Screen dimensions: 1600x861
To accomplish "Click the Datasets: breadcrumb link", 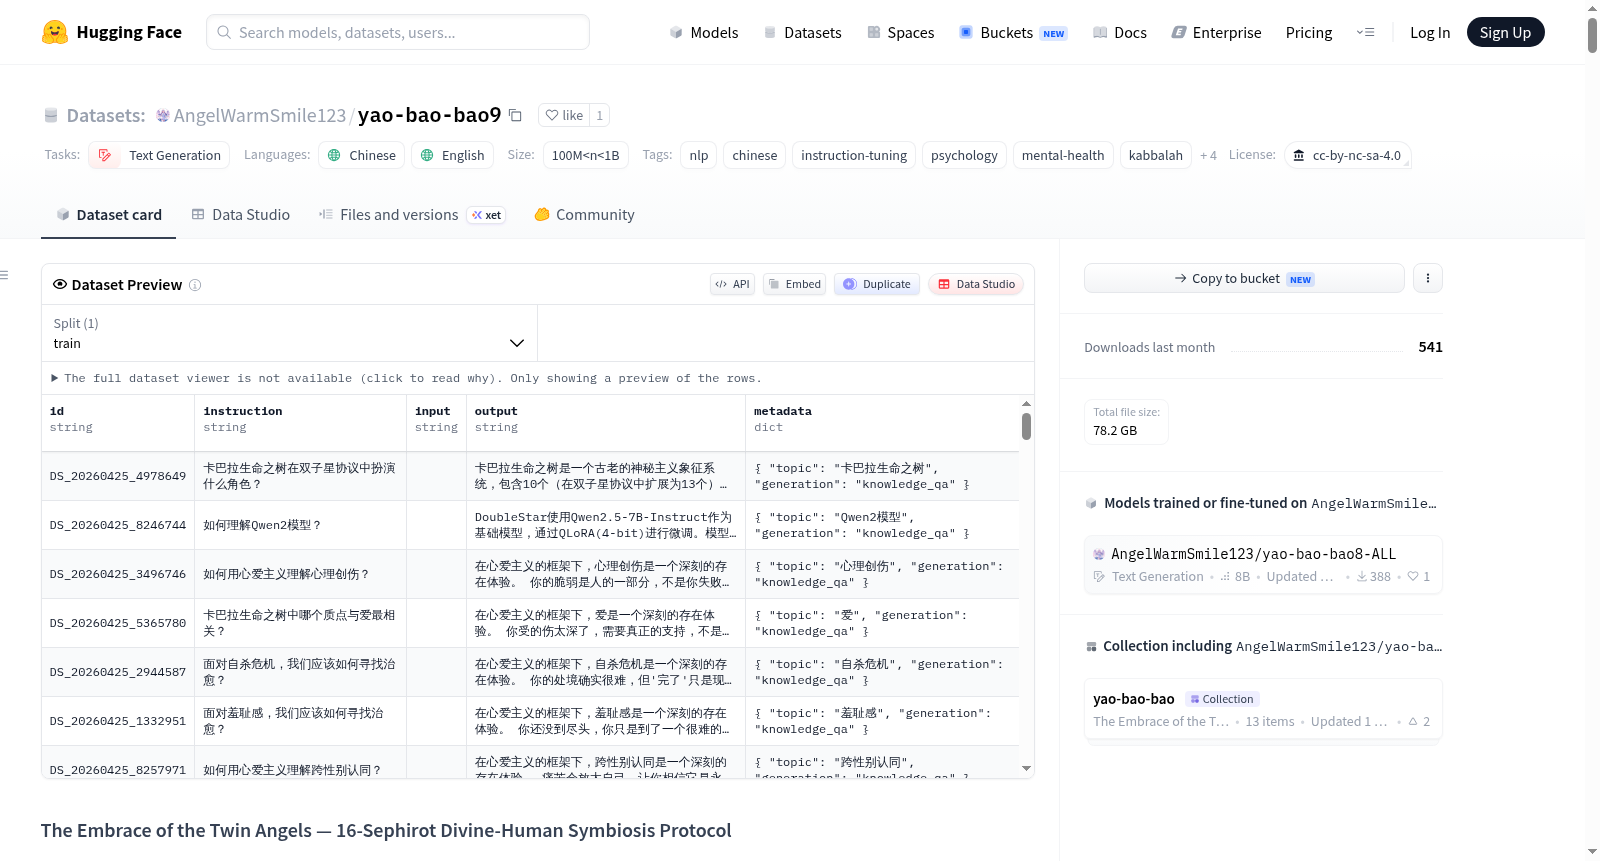I will tap(106, 115).
